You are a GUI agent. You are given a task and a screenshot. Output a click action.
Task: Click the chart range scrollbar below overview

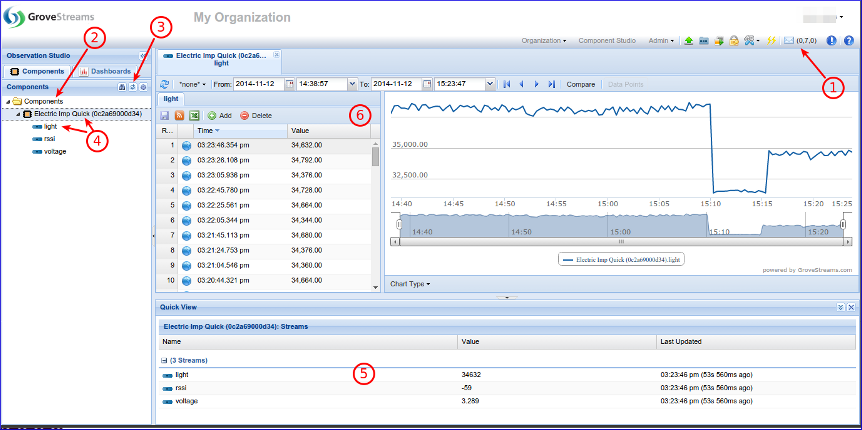(x=619, y=241)
